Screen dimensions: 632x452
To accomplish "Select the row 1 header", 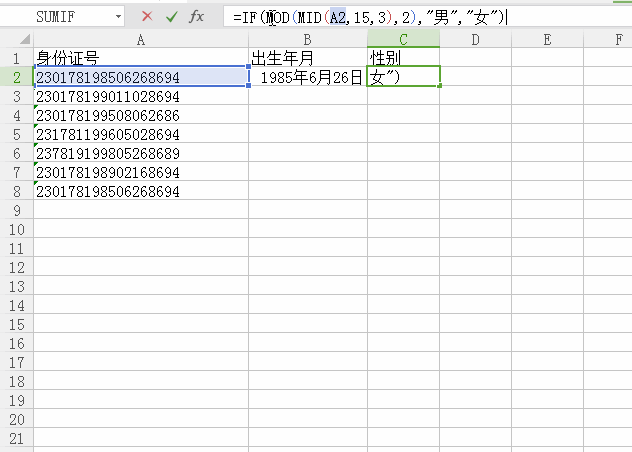I will [x=17, y=58].
